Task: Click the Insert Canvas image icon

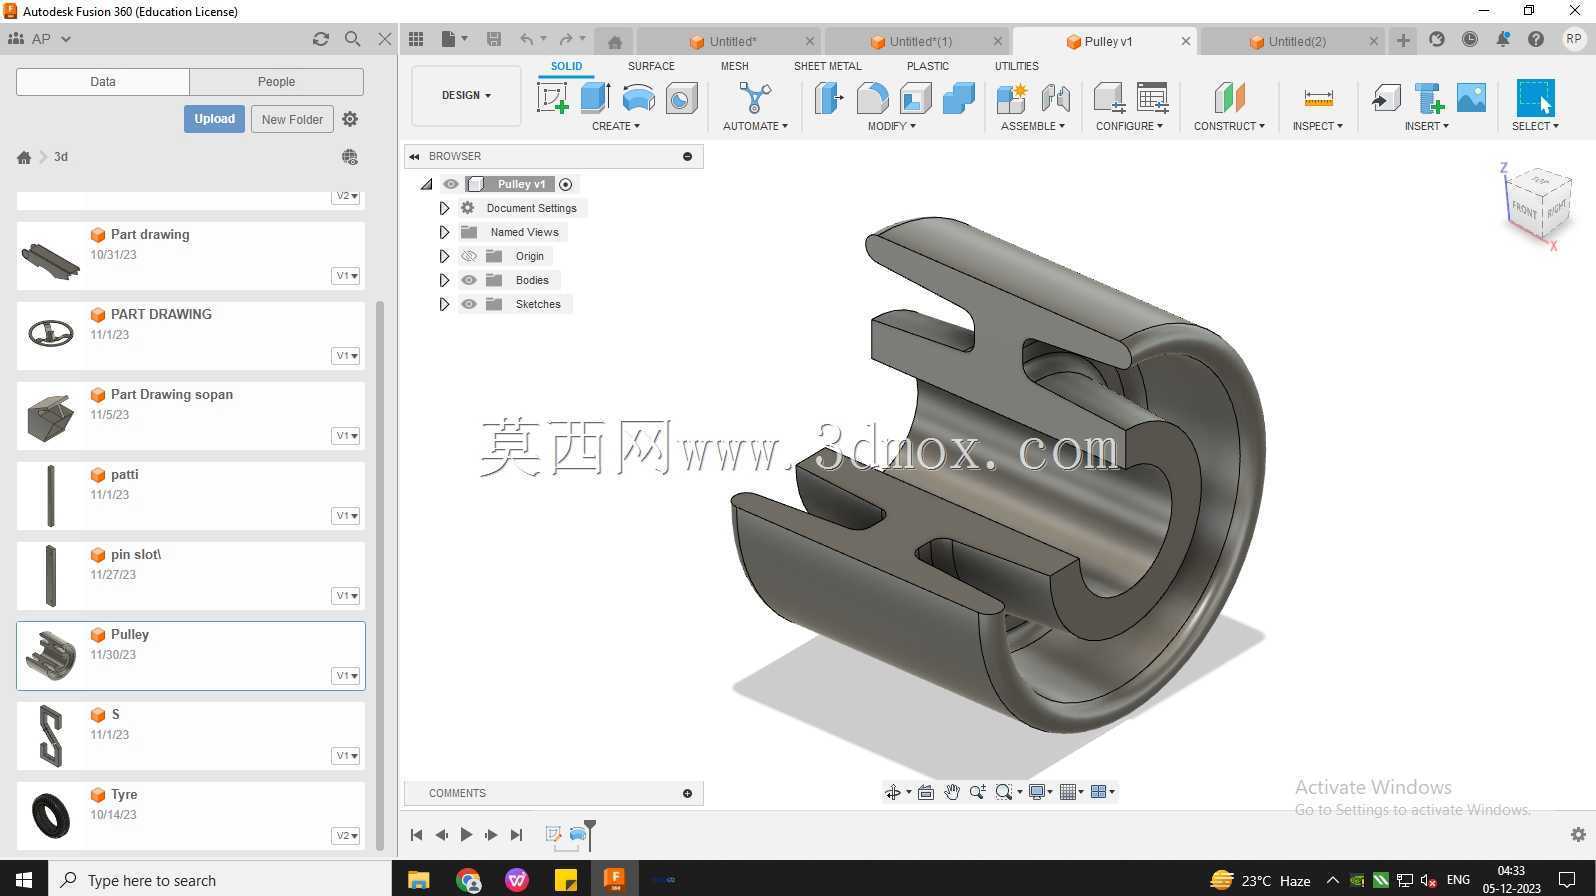Action: (x=1471, y=98)
